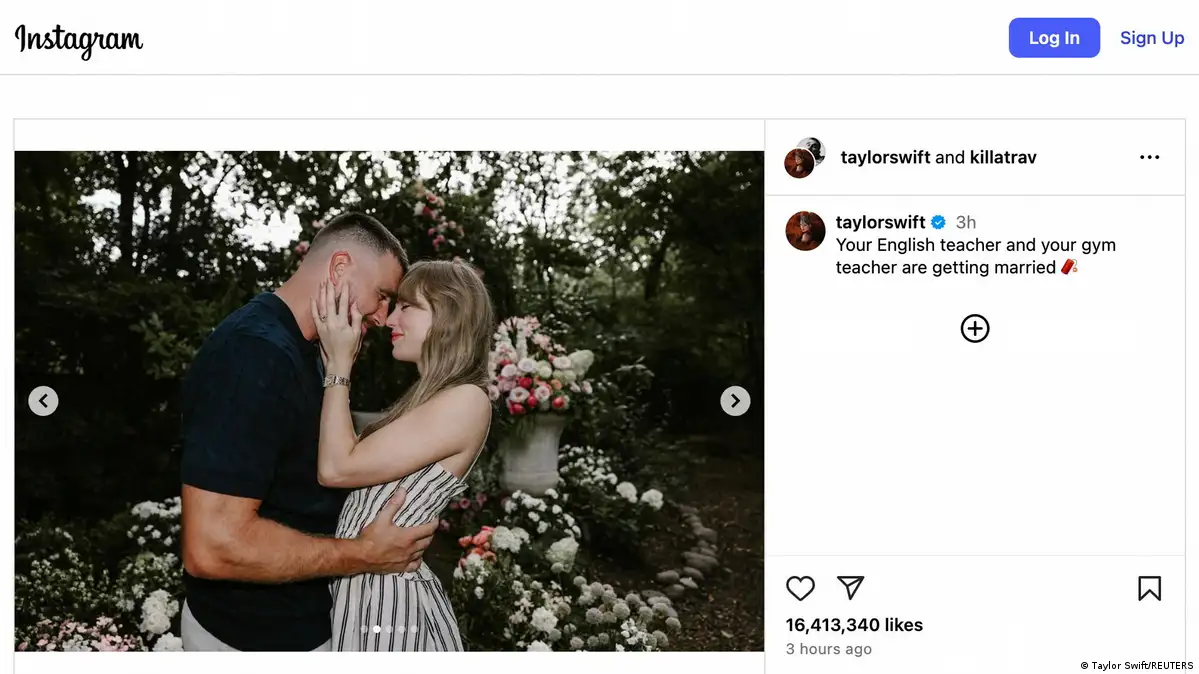View the 16,413,340 likes list

pos(854,625)
